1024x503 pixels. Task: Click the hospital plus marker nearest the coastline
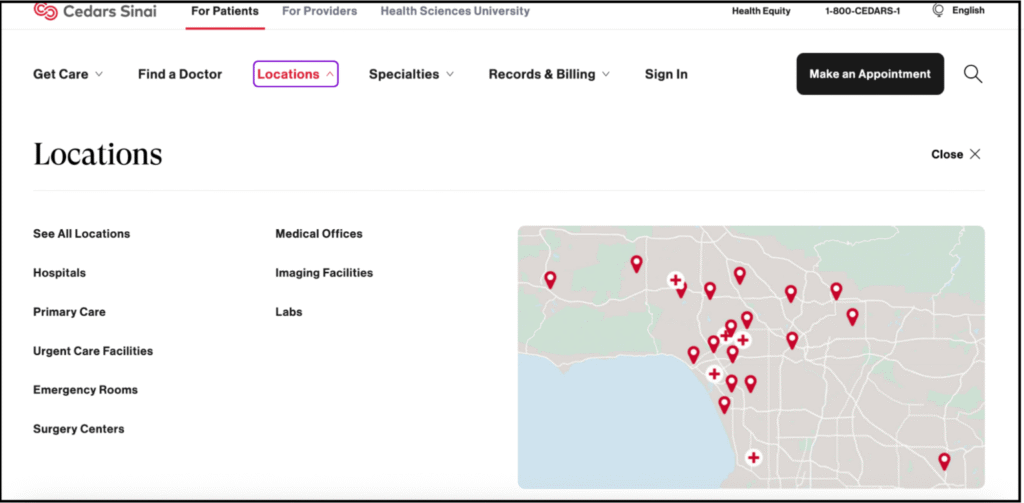click(714, 374)
